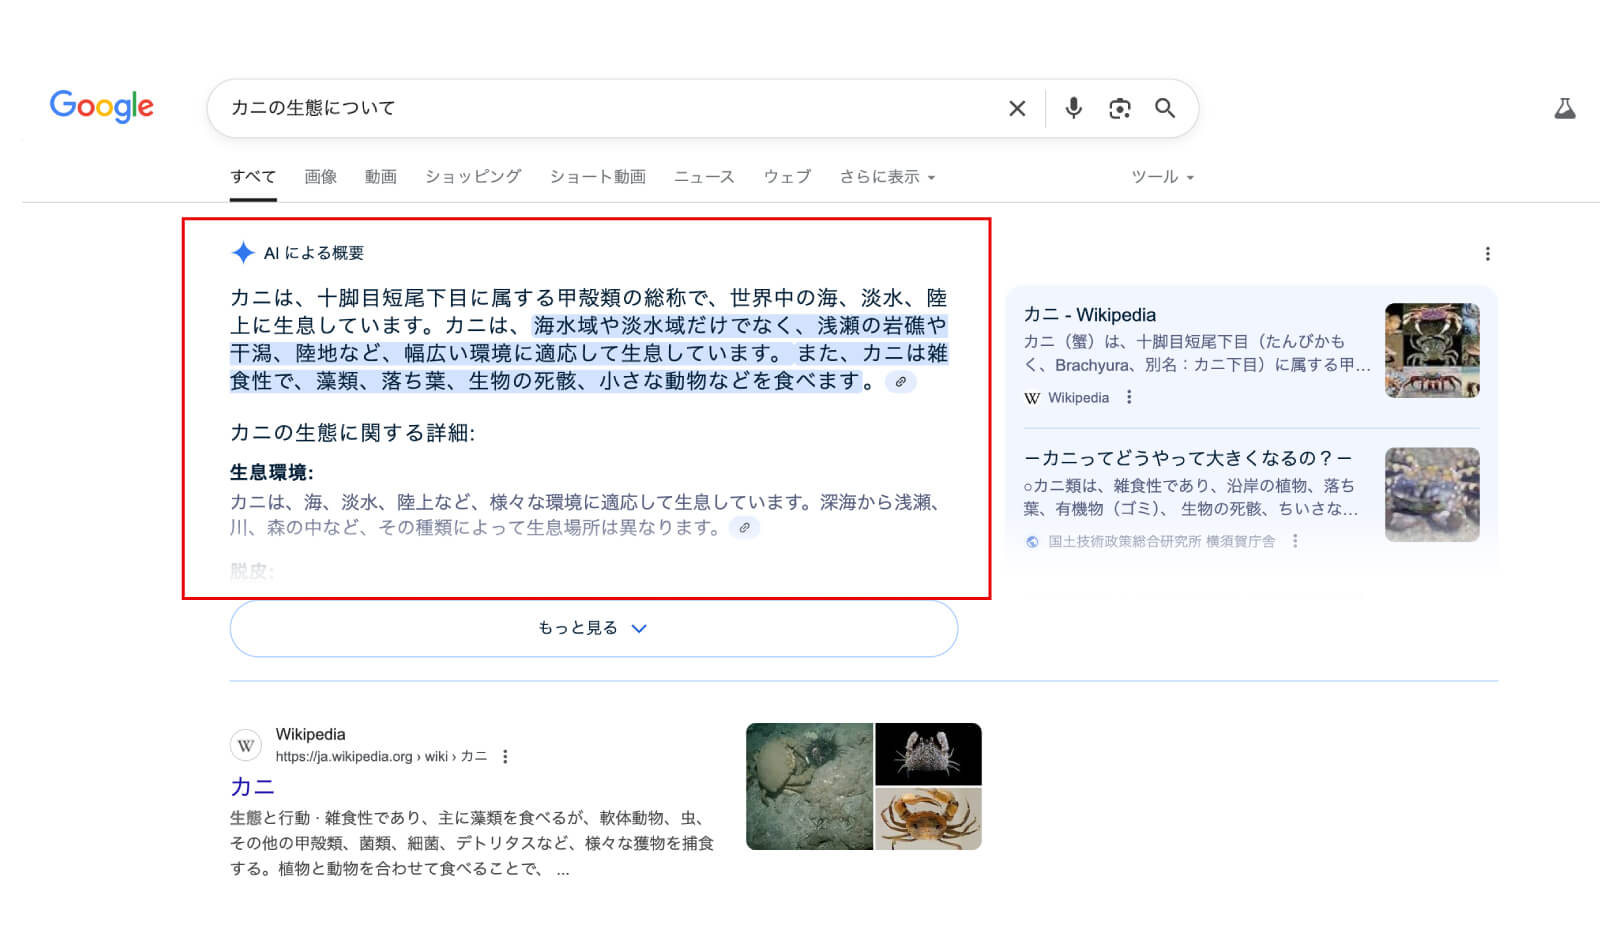The image size is (1600, 930).
Task: Click the Wikipedia source label in first card
Action: (x=1078, y=397)
